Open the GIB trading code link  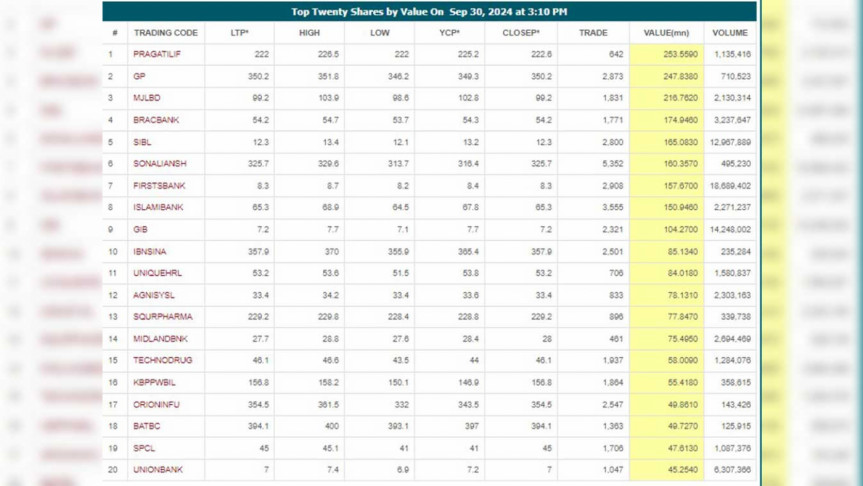coord(140,230)
